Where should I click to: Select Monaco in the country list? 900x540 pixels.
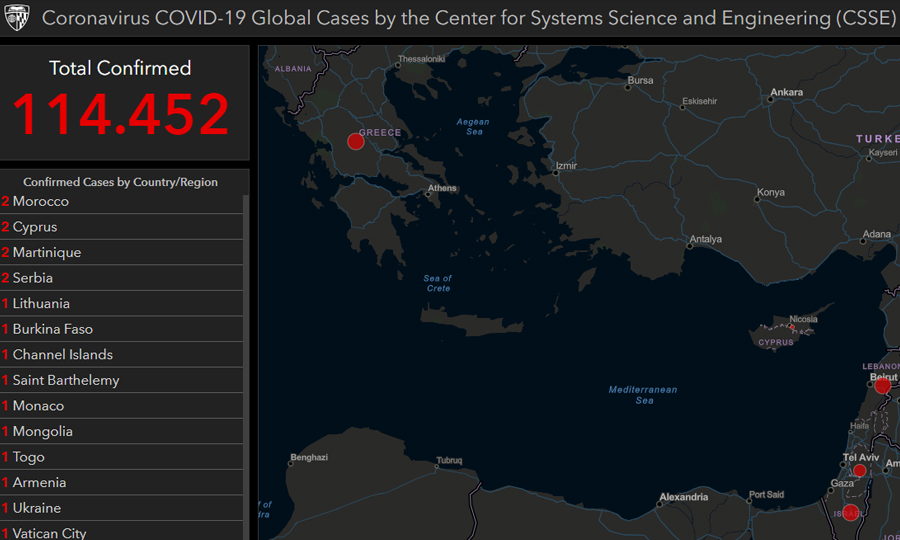coord(121,406)
